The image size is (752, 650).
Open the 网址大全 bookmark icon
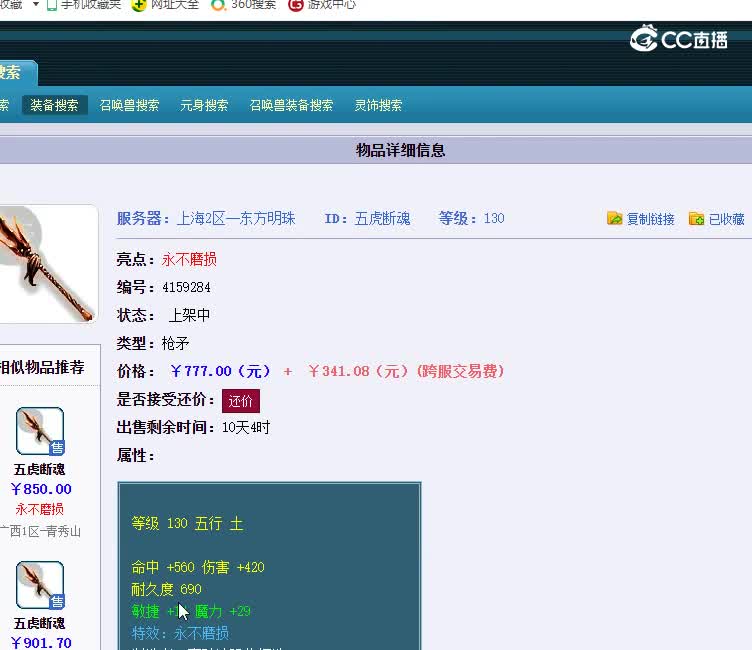point(139,5)
